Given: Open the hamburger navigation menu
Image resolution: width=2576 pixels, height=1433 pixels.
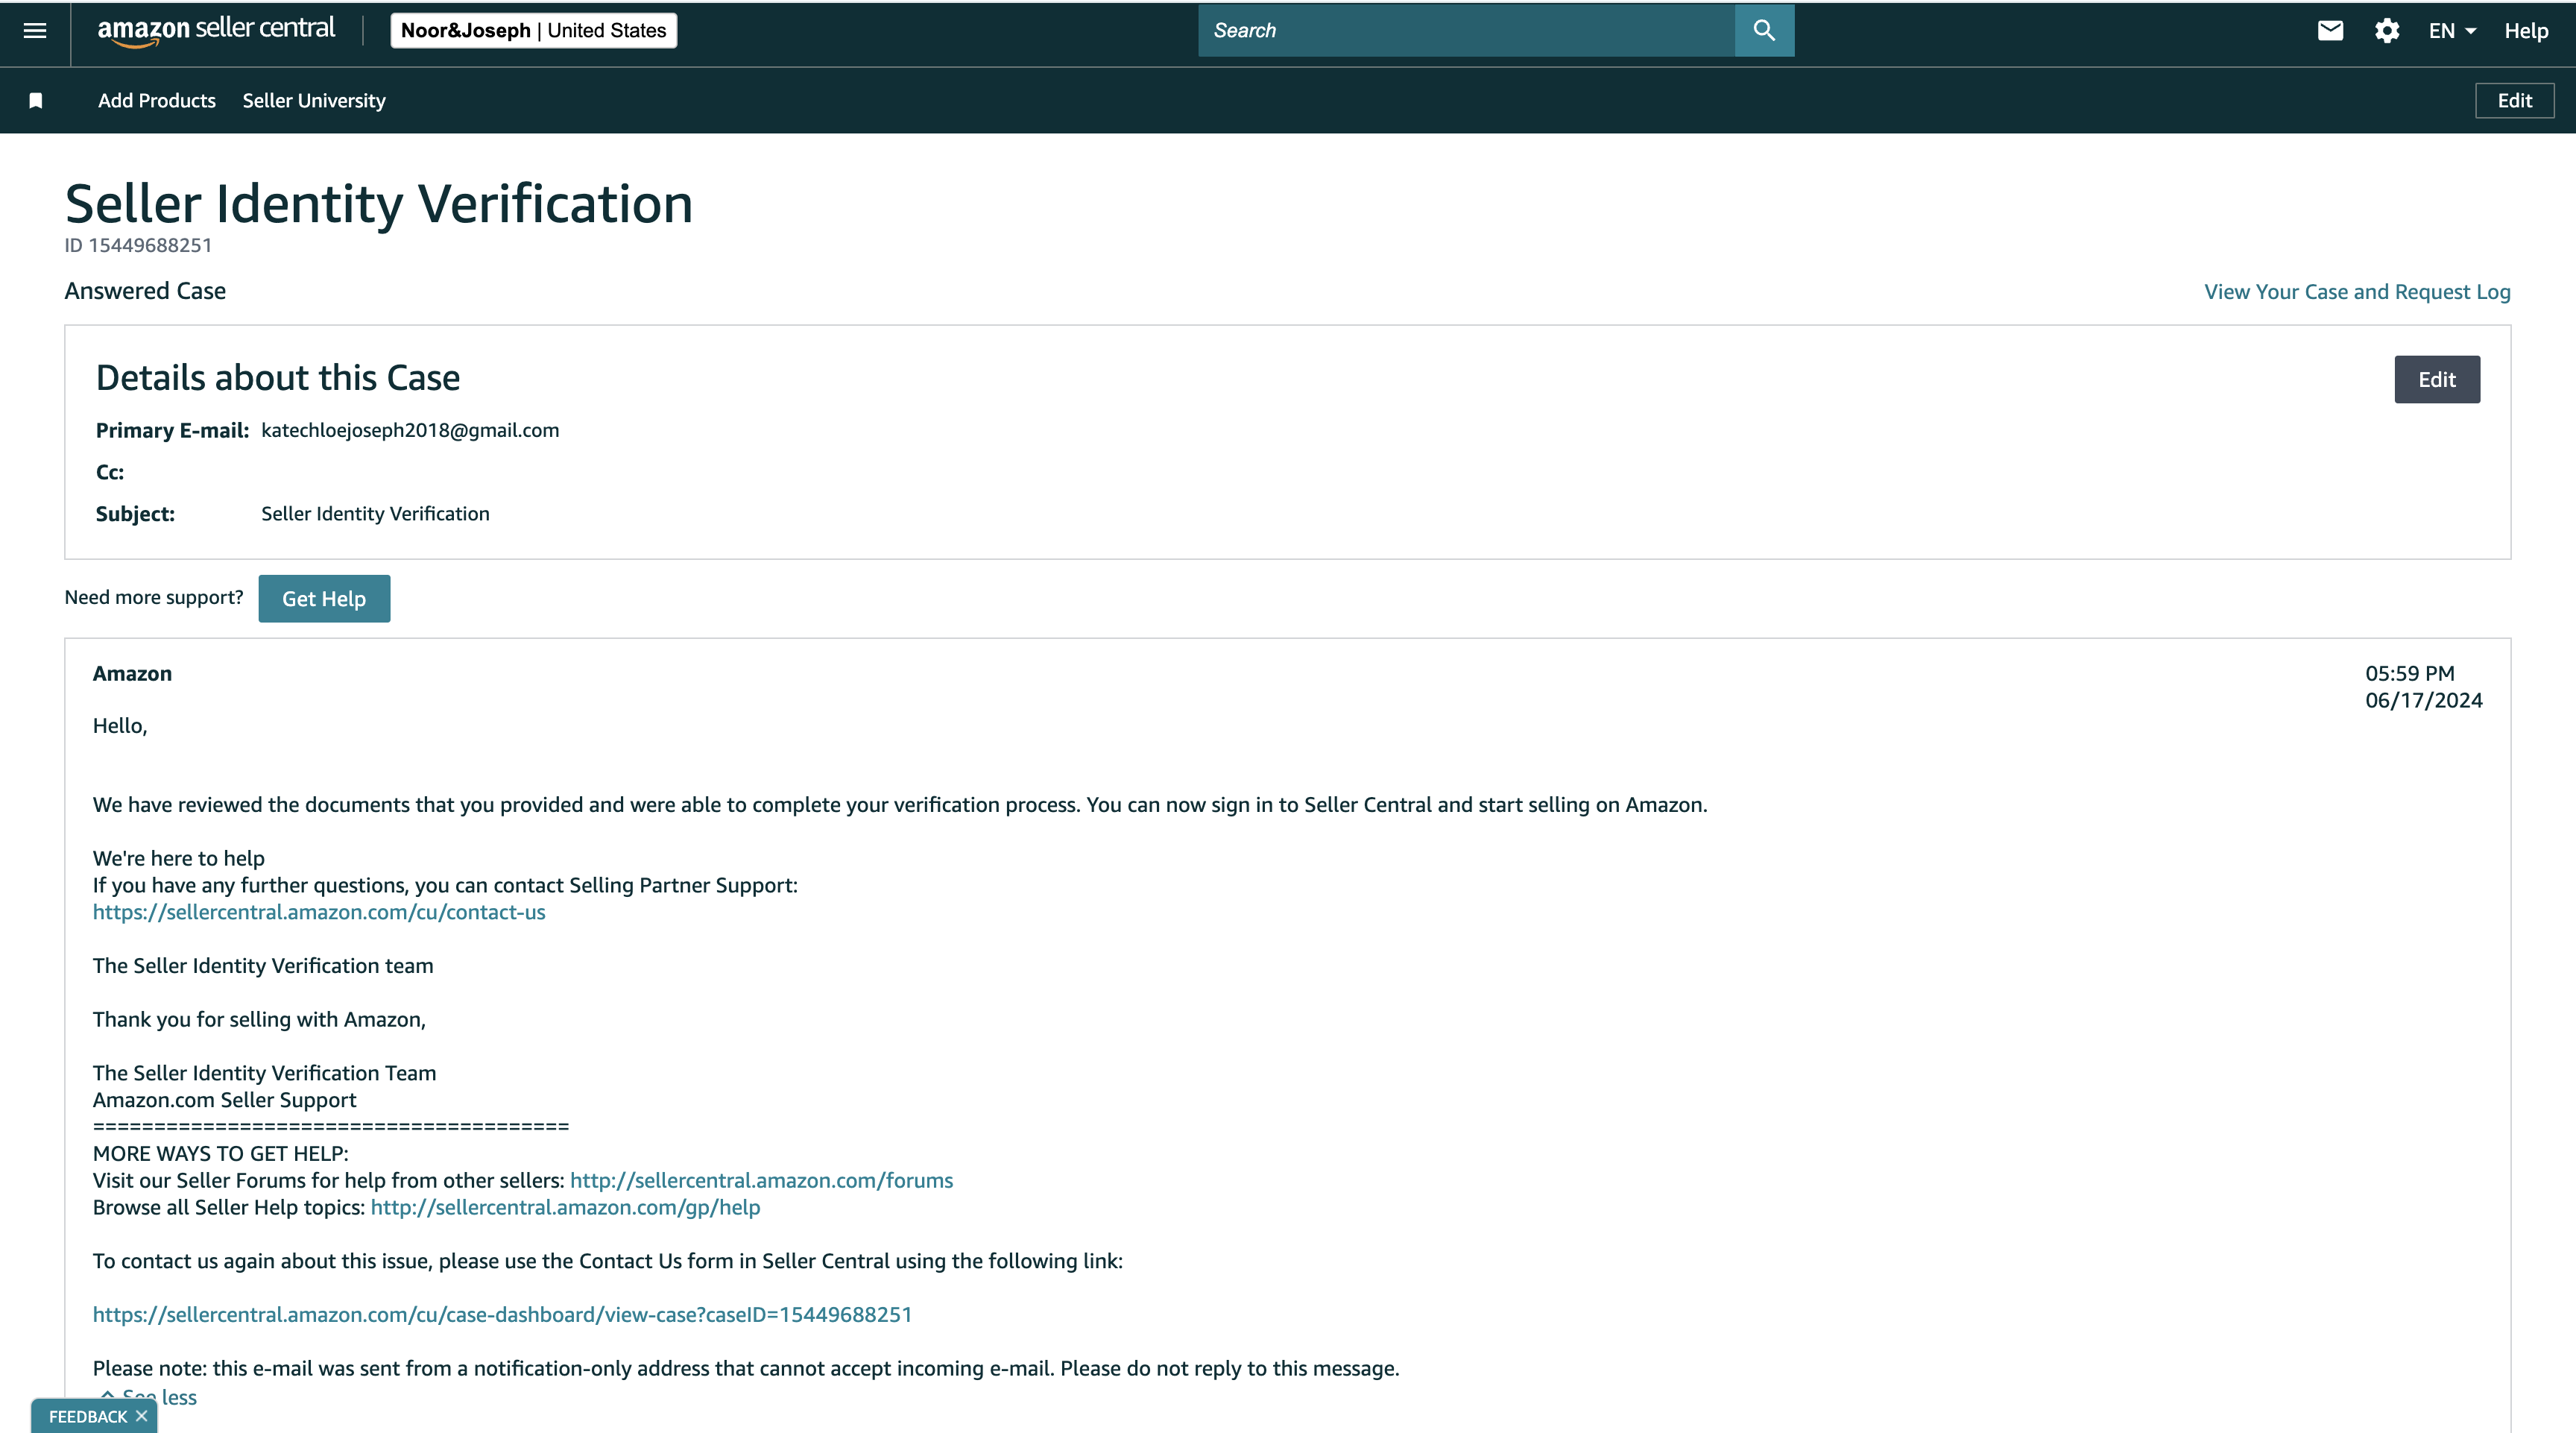Looking at the screenshot, I should [35, 30].
